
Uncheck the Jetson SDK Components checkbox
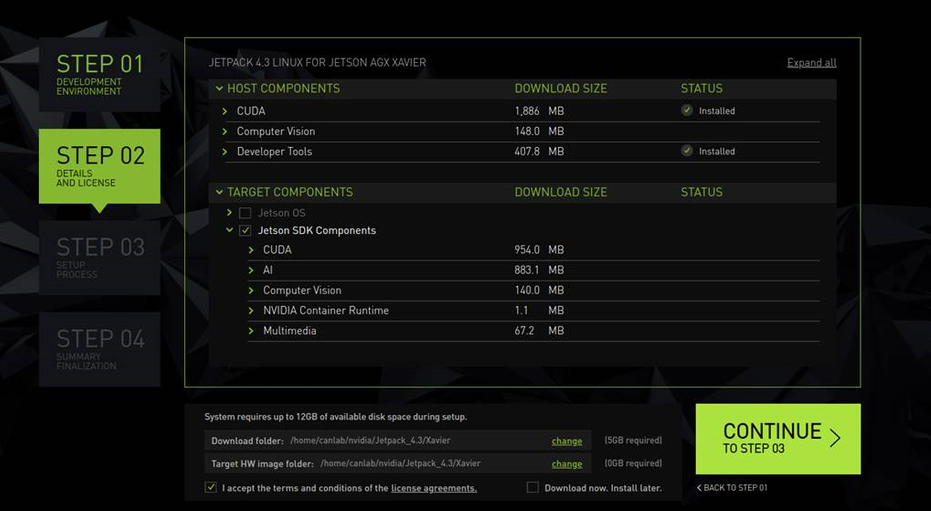click(245, 230)
